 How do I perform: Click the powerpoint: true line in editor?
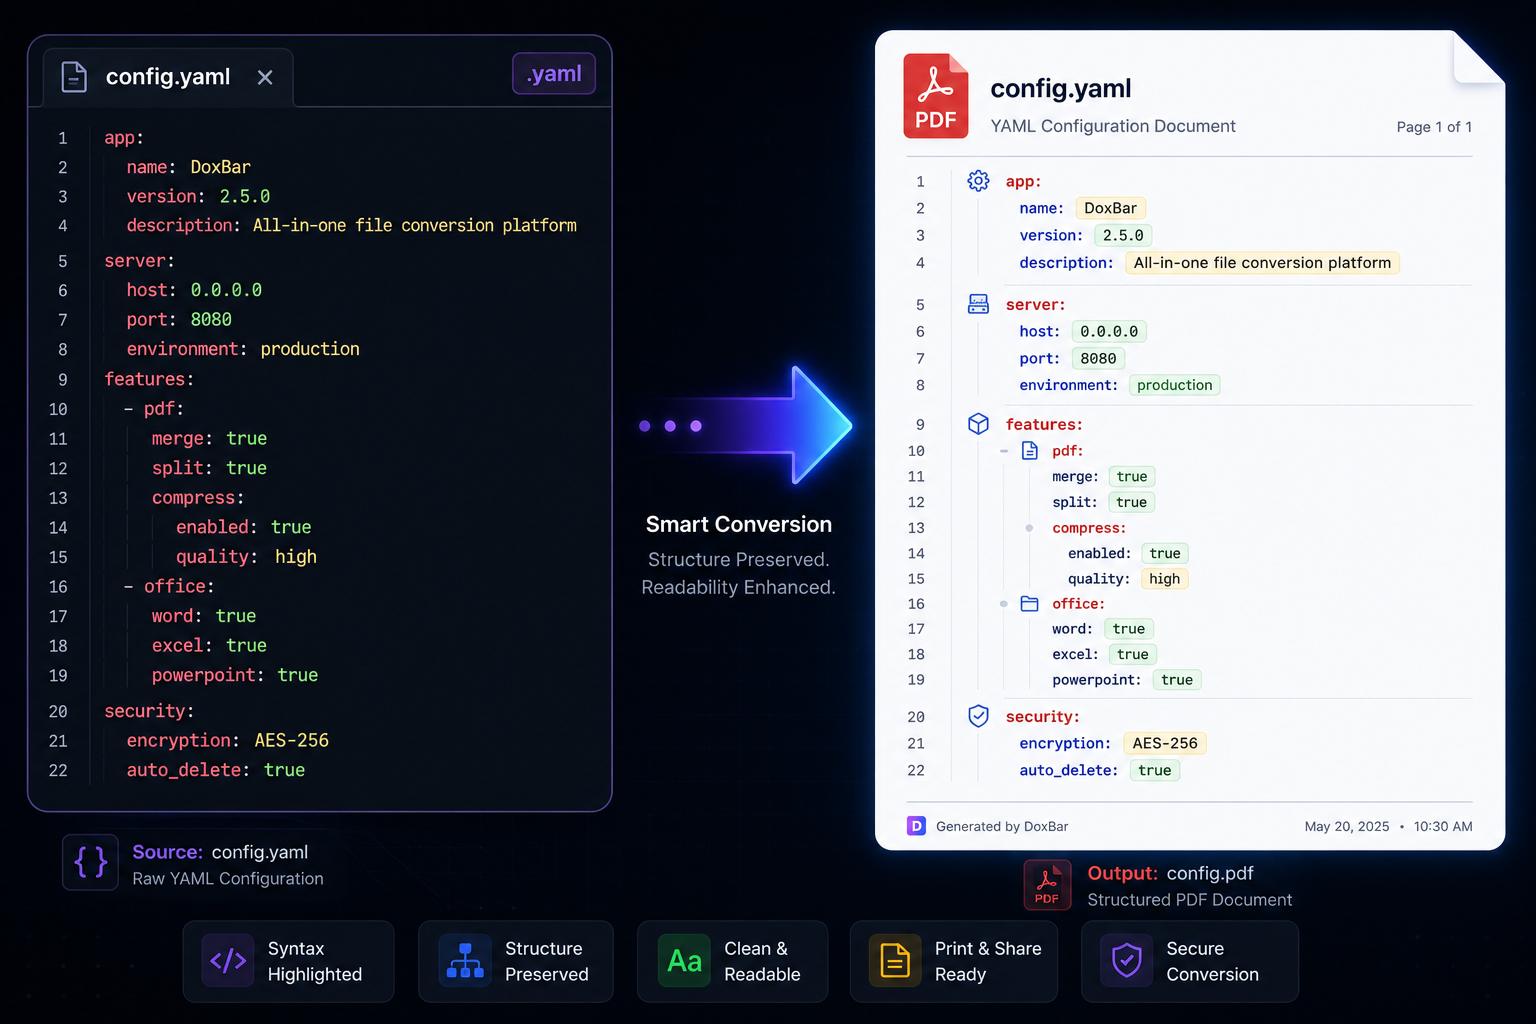[x=234, y=675]
